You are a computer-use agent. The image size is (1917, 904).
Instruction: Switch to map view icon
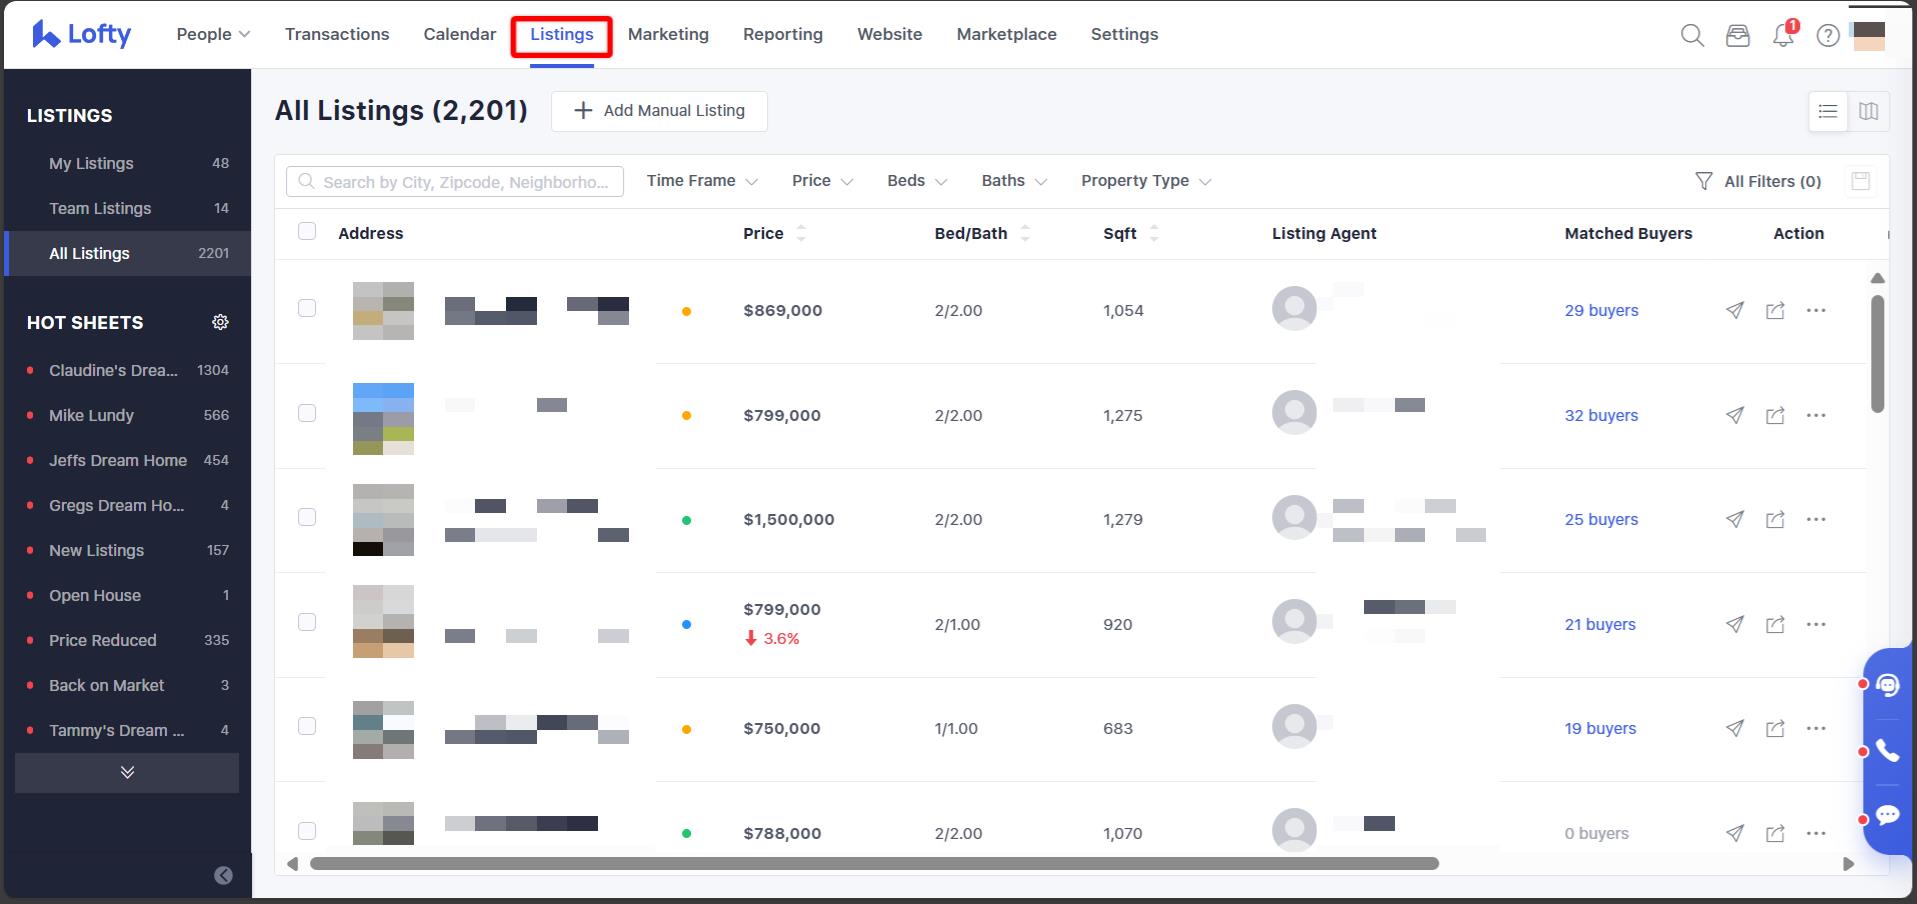pos(1868,111)
